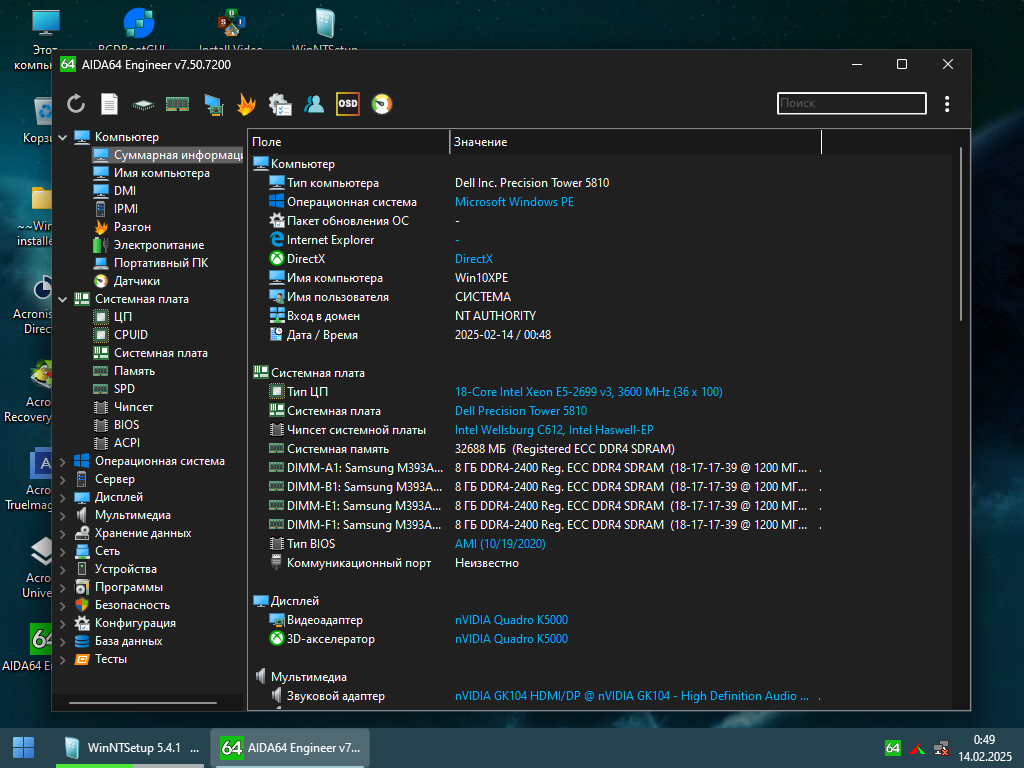Expand the Устройства tree node
The height and width of the screenshot is (768, 1024).
63,569
